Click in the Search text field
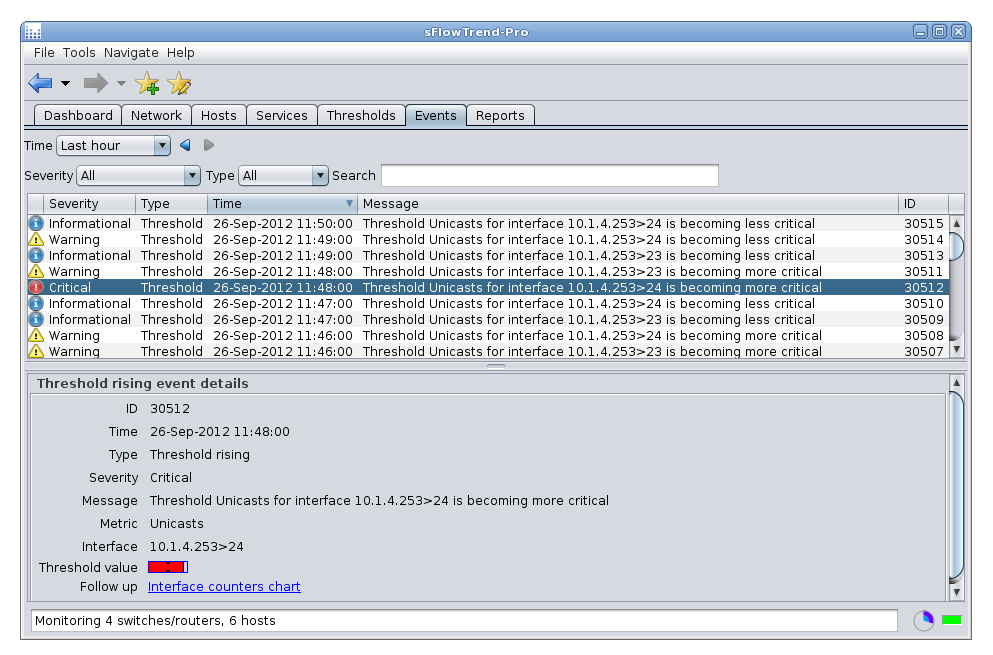Image resolution: width=993 pixels, height=655 pixels. pyautogui.click(x=549, y=176)
